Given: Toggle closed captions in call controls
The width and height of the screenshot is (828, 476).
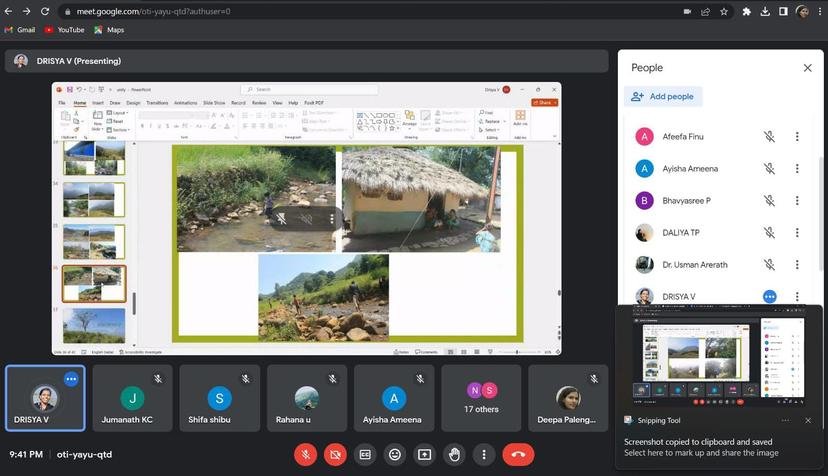Looking at the screenshot, I should pos(365,454).
